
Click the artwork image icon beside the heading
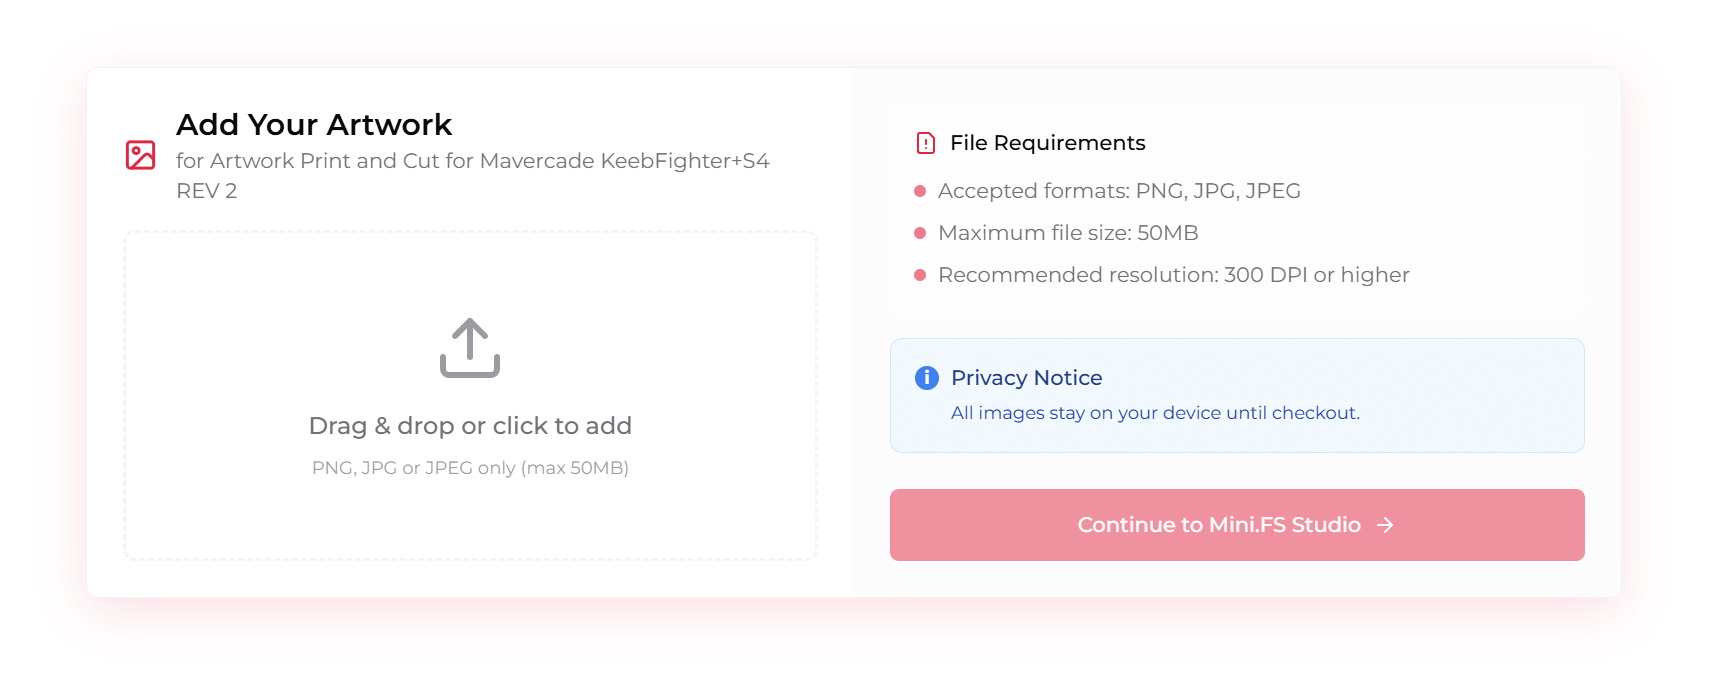coord(140,155)
